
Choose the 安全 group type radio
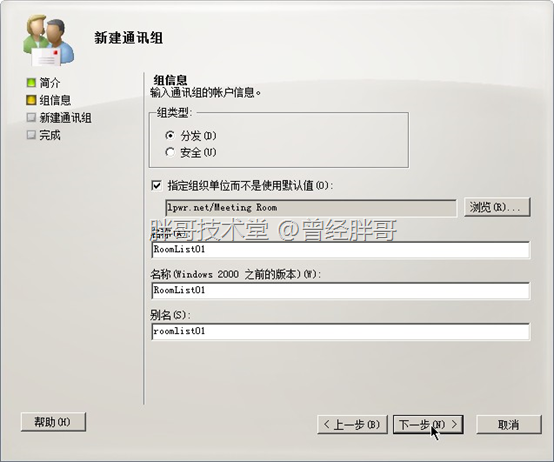coord(170,152)
